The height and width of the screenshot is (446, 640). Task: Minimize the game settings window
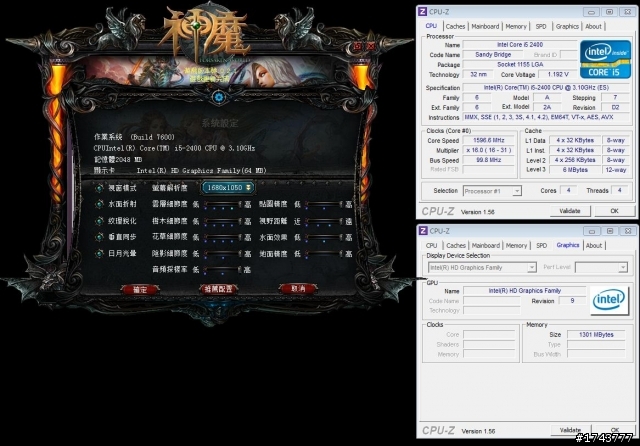click(358, 47)
